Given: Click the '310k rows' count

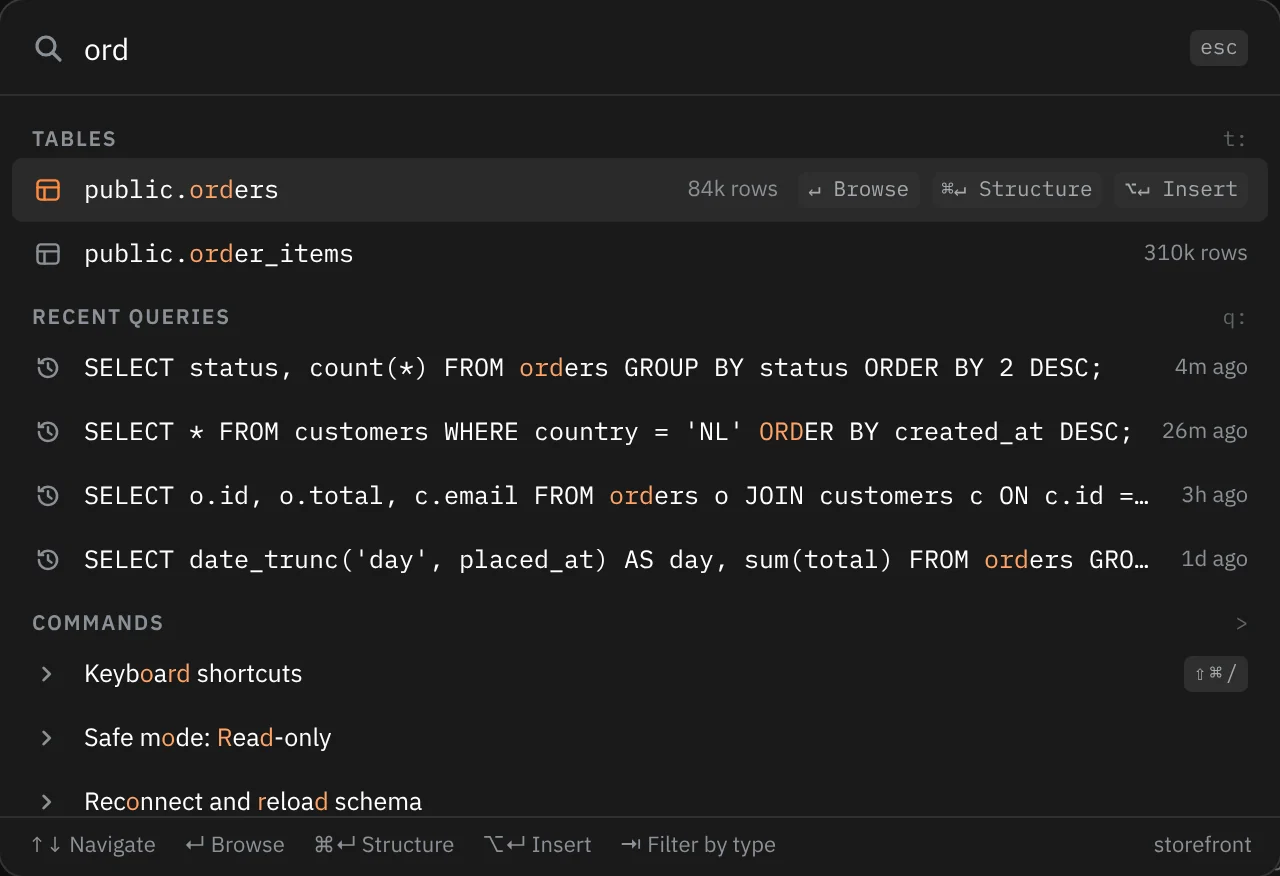Looking at the screenshot, I should tap(1195, 253).
